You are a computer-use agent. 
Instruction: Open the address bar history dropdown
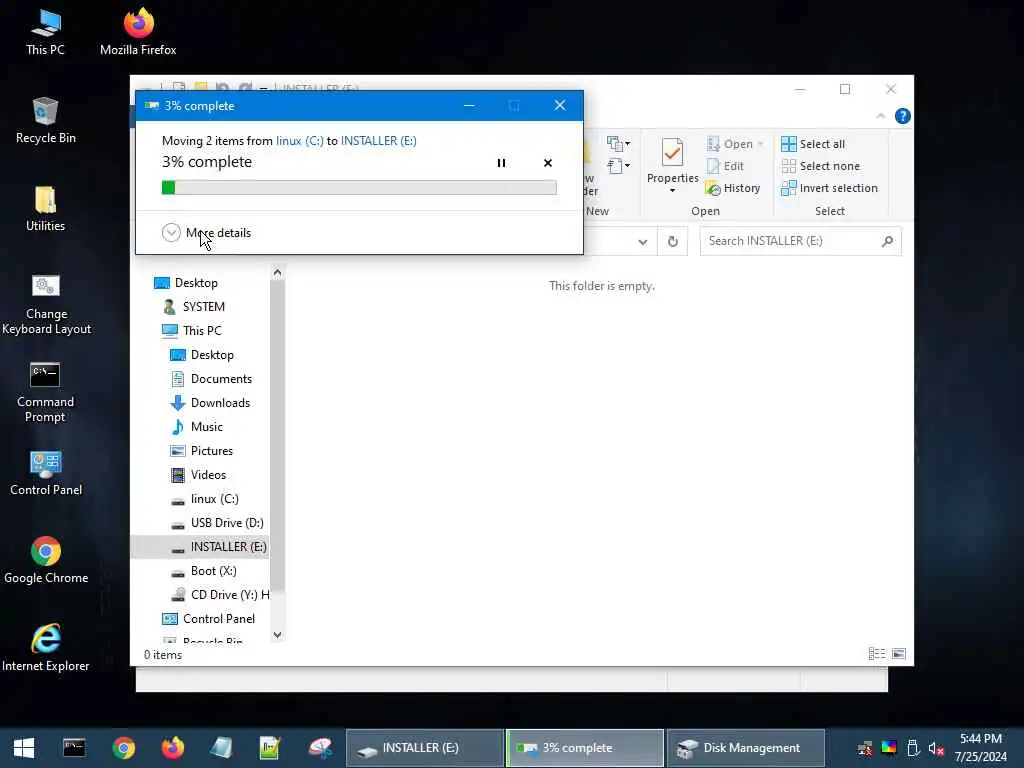tap(643, 242)
